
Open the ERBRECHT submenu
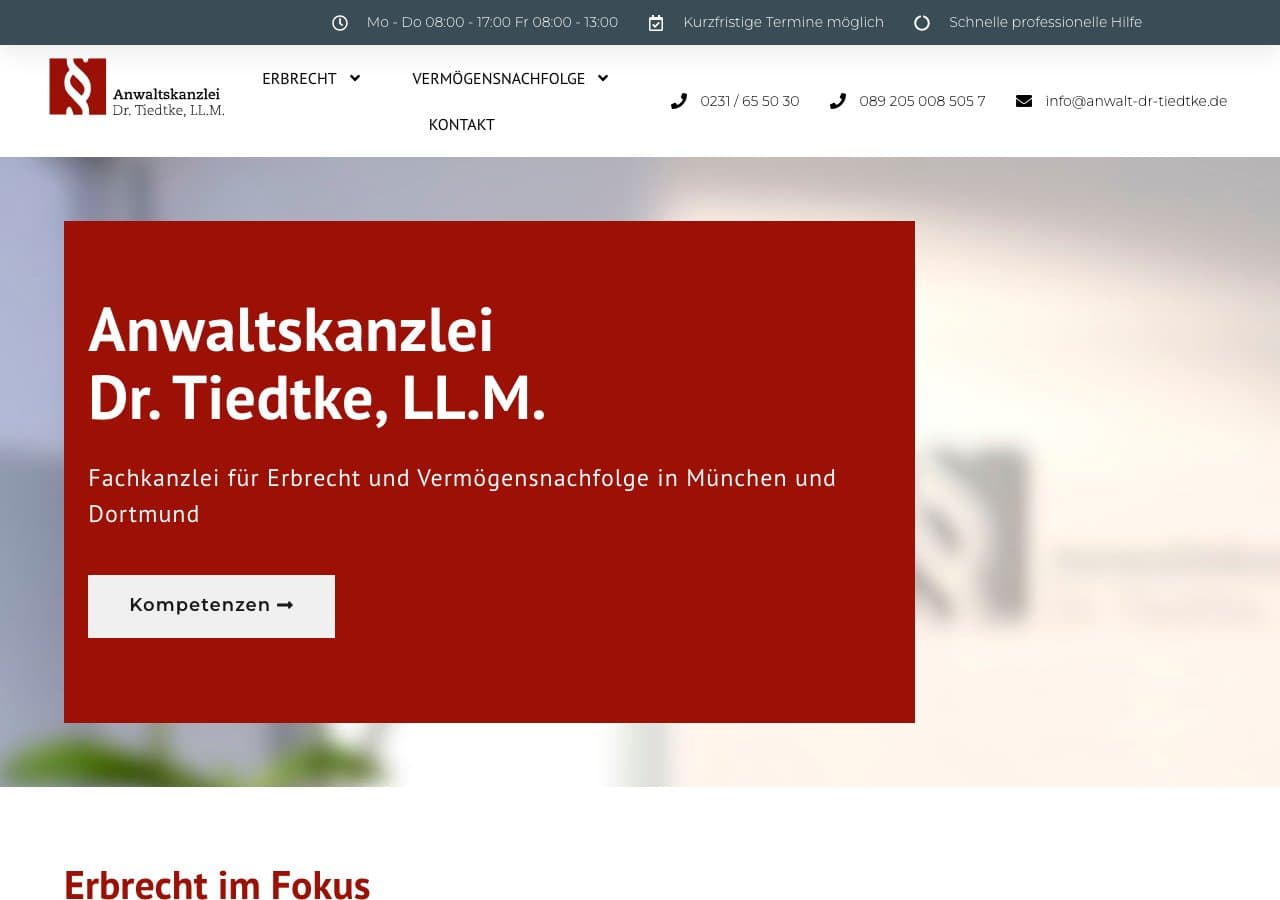299,78
